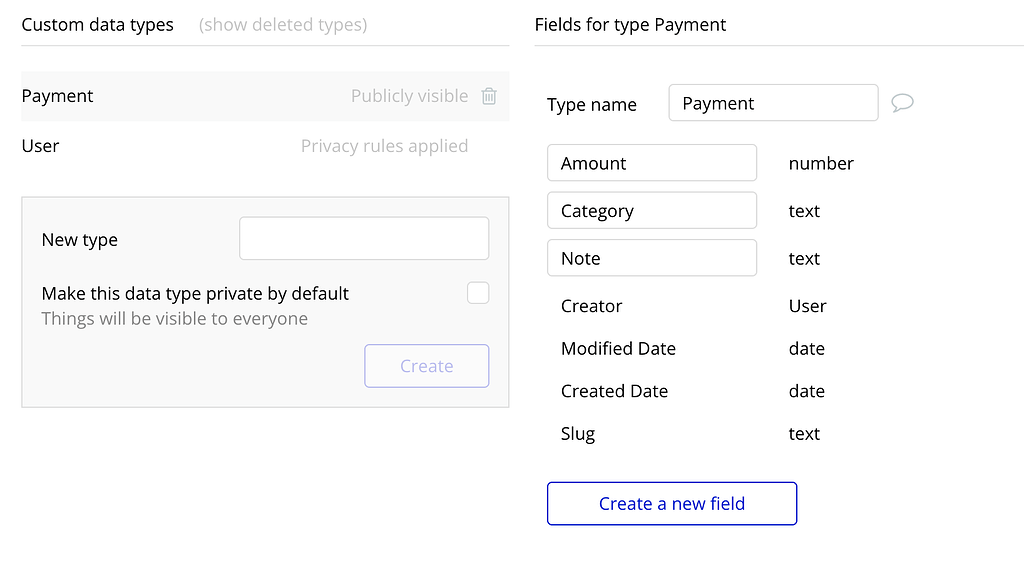
Task: Select the Creator field of type User
Action: (591, 306)
